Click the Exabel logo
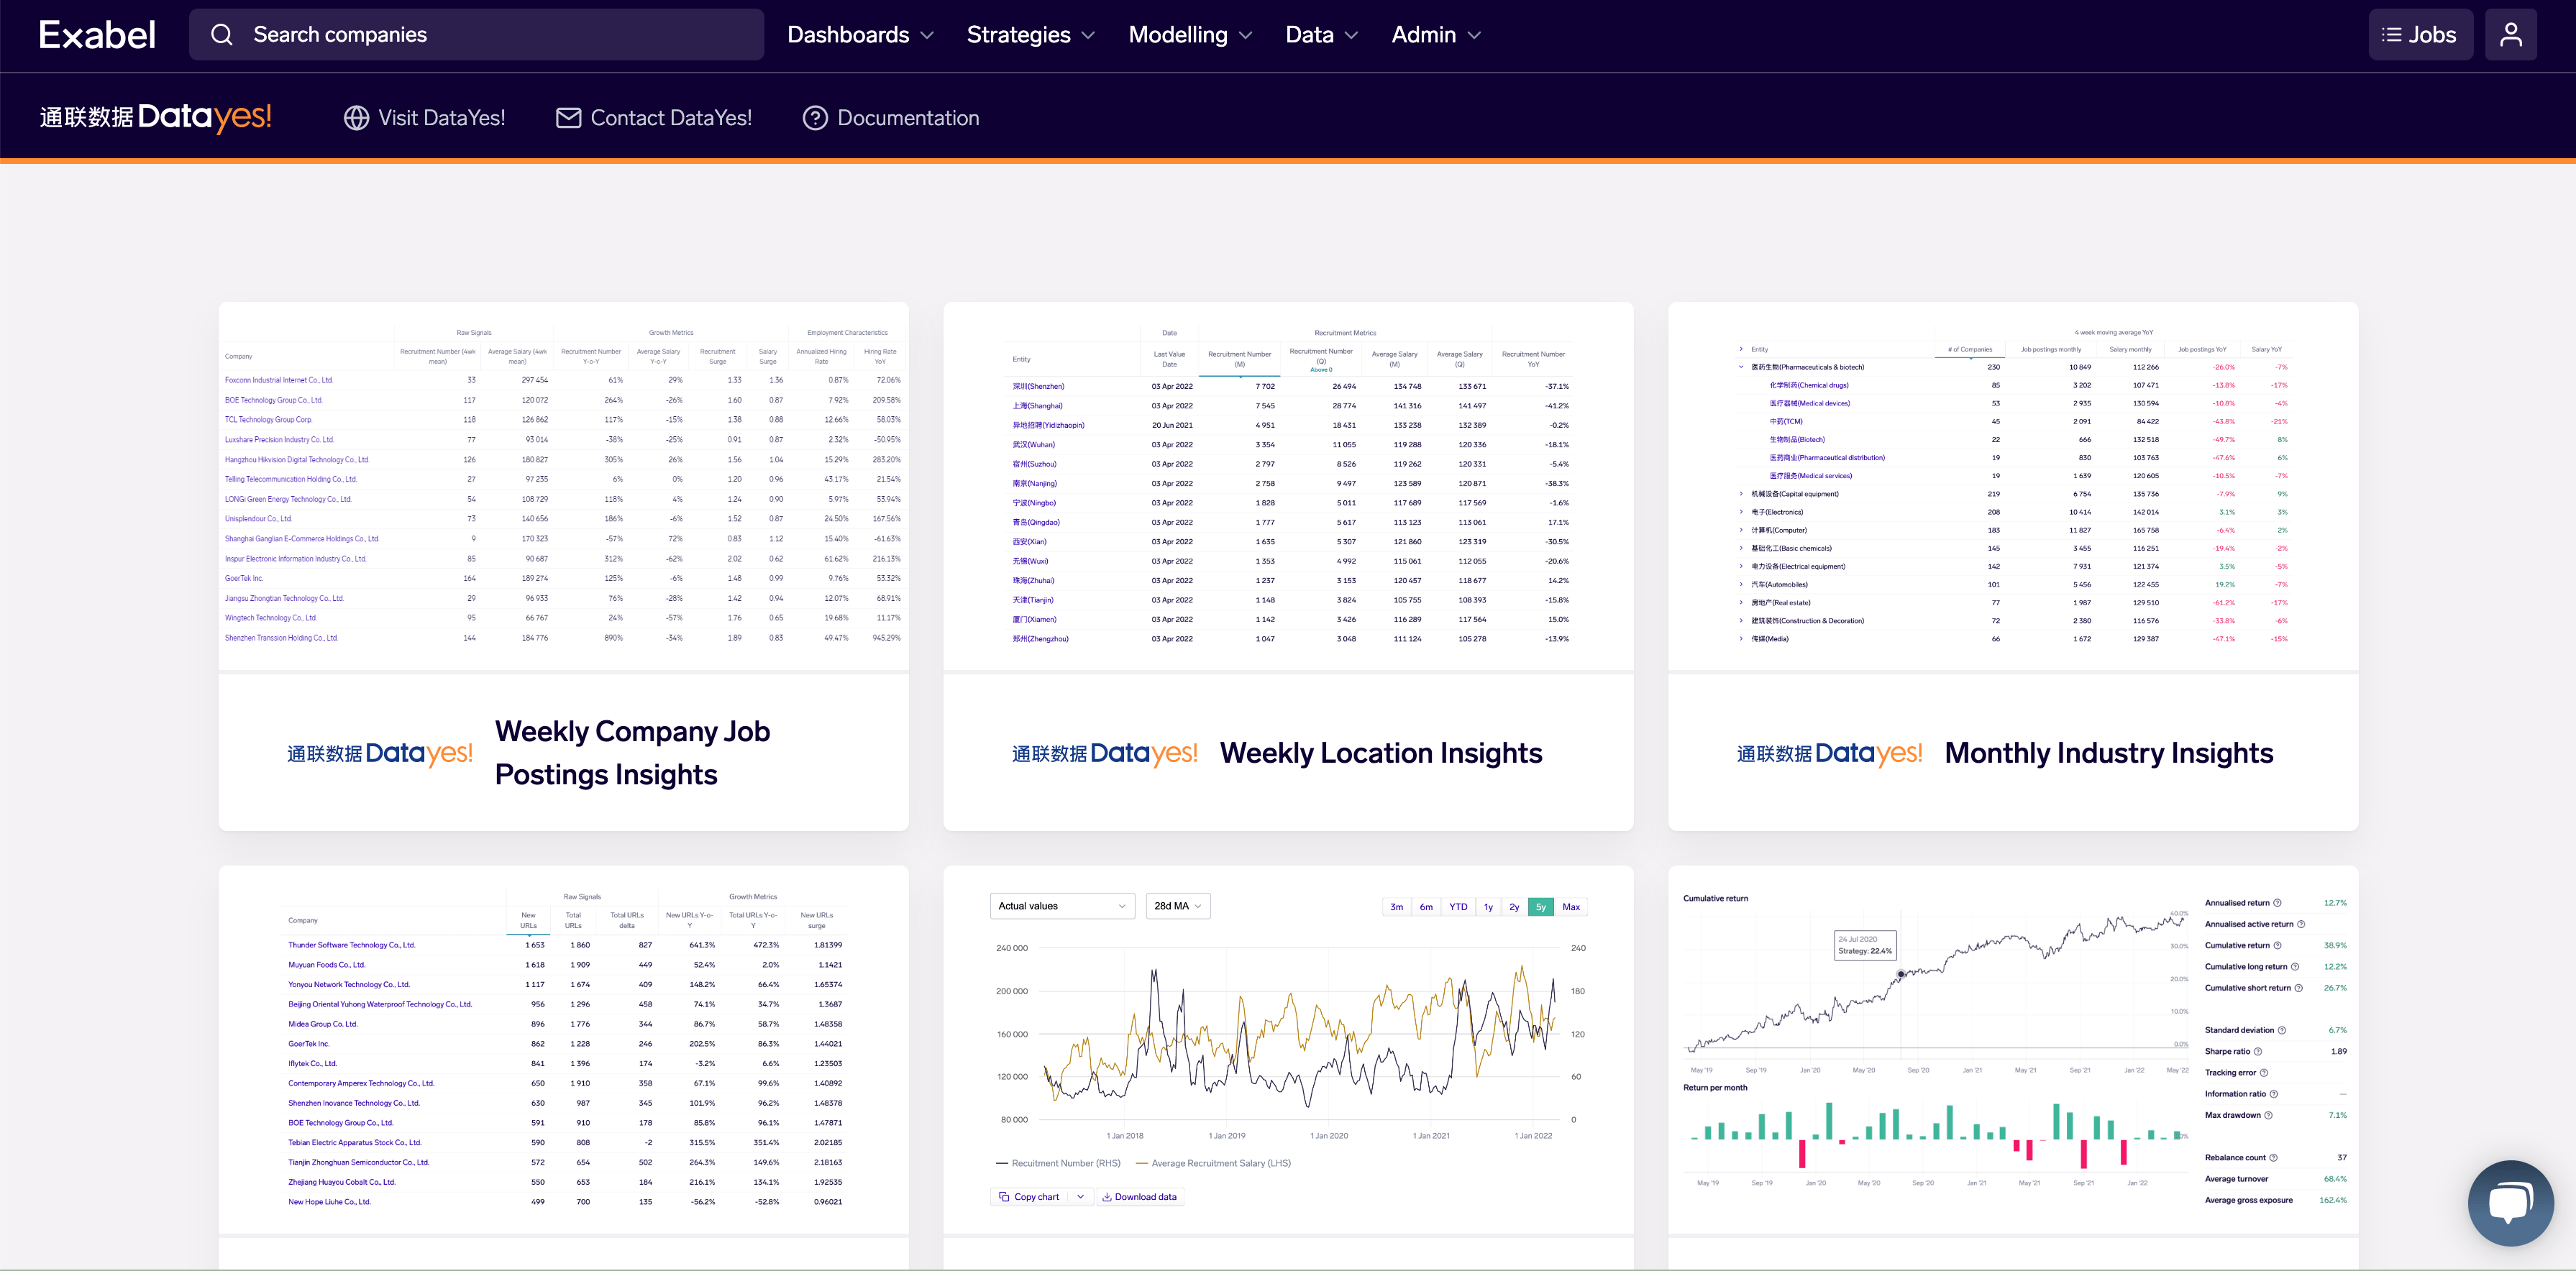 [97, 35]
